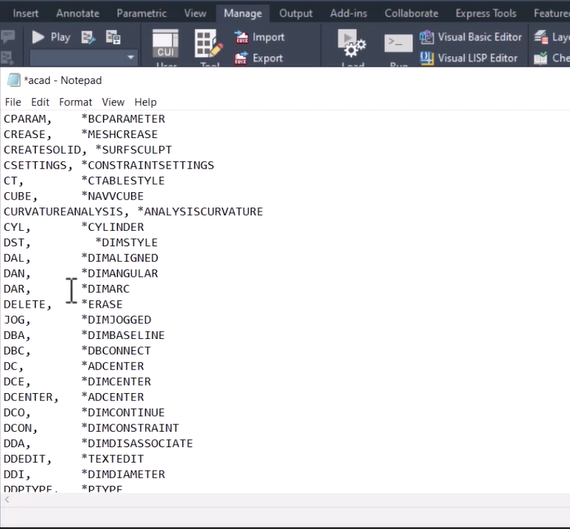Viewport: 570px width, 529px height.
Task: Click the Play action macro icon
Action: 38,37
